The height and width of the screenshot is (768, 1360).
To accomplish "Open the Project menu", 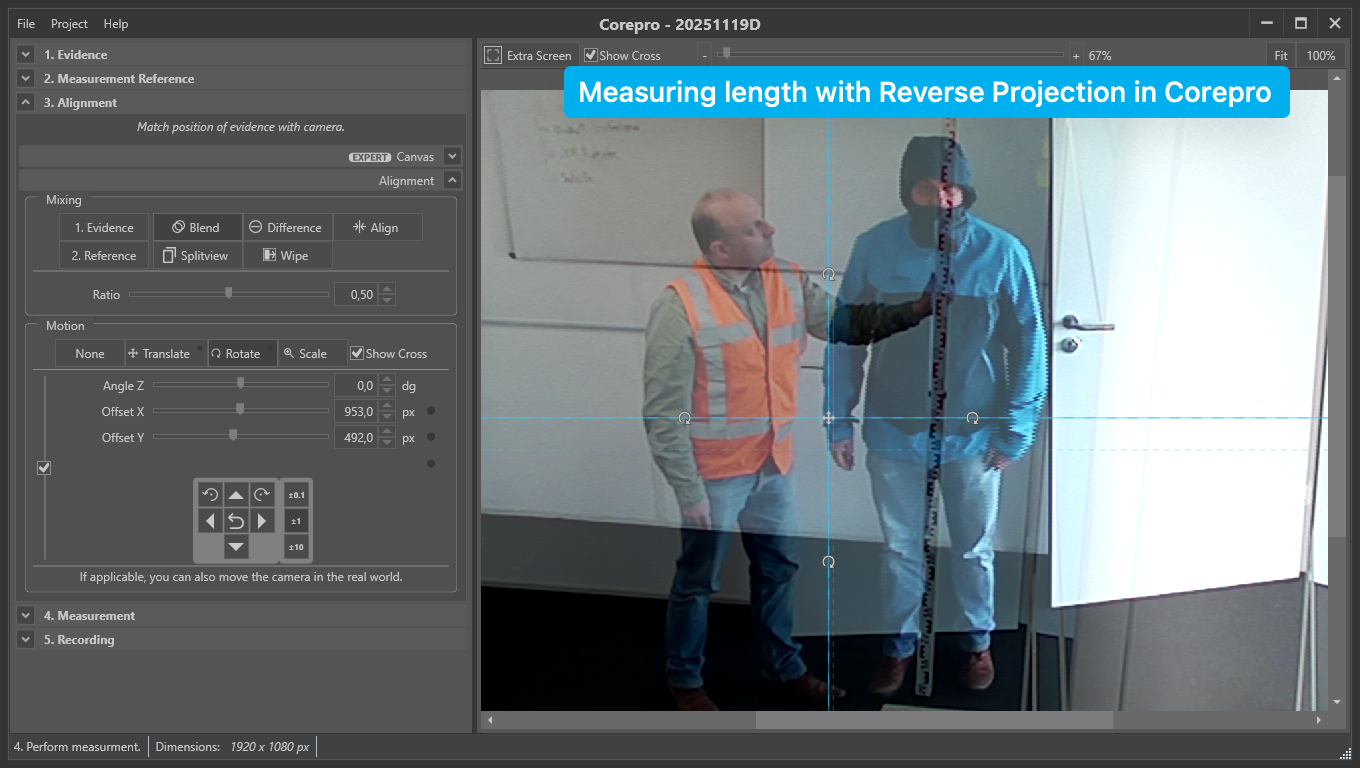I will (x=68, y=23).
